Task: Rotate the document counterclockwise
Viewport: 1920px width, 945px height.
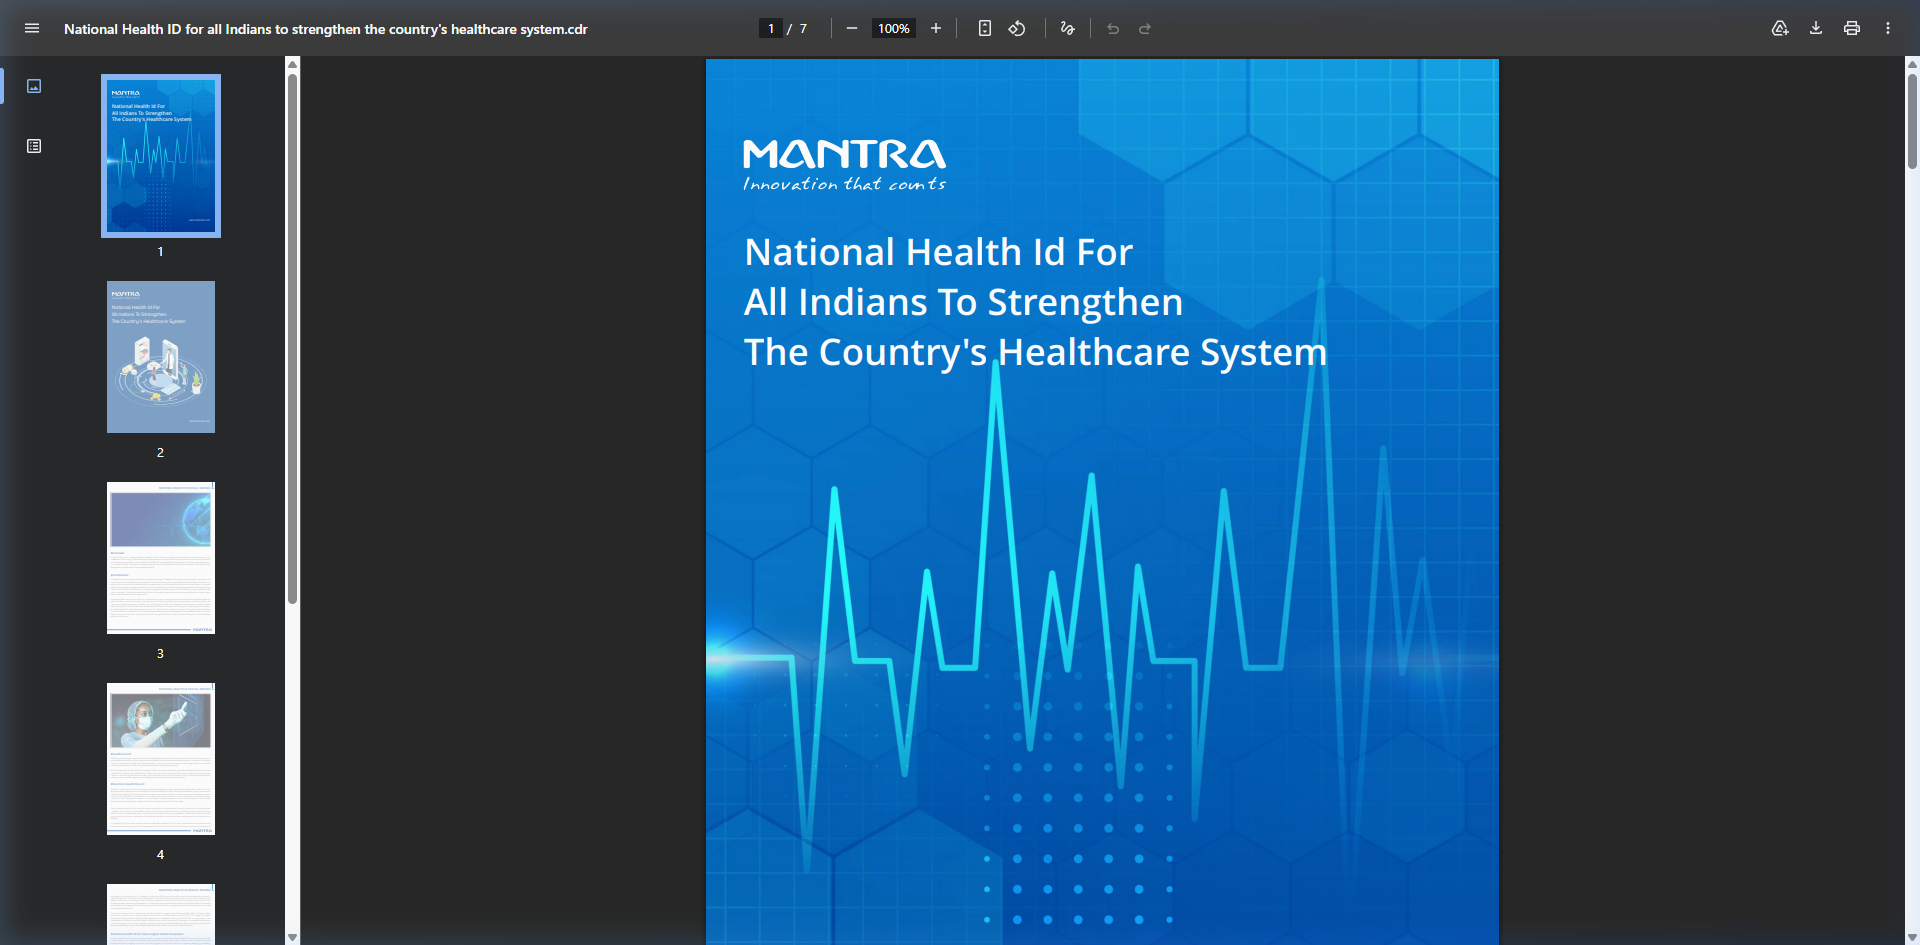Action: 1017,28
